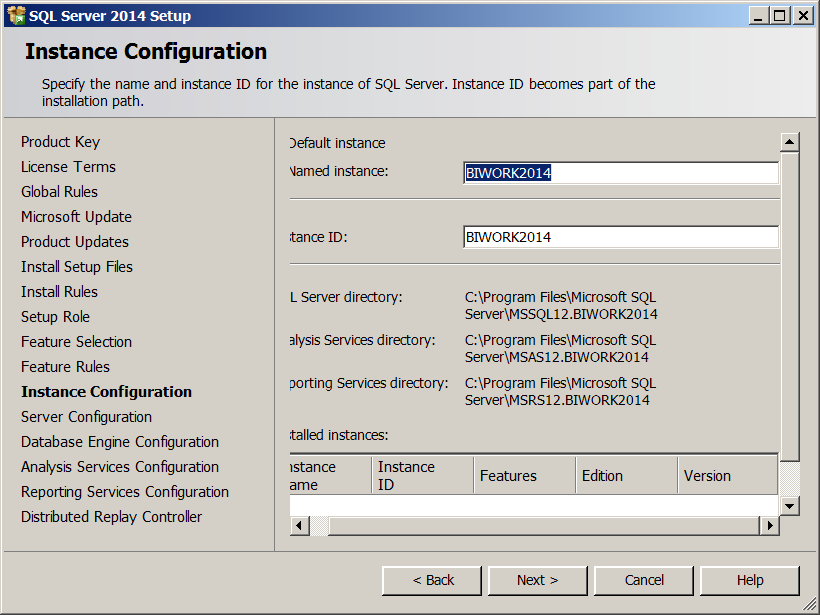
Task: Cancel the SQL Server setup
Action: point(644,580)
